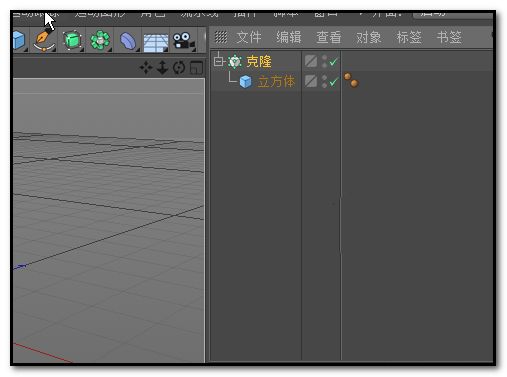Toggle green checkmark for 立方体 object
The image size is (507, 377).
[x=333, y=82]
